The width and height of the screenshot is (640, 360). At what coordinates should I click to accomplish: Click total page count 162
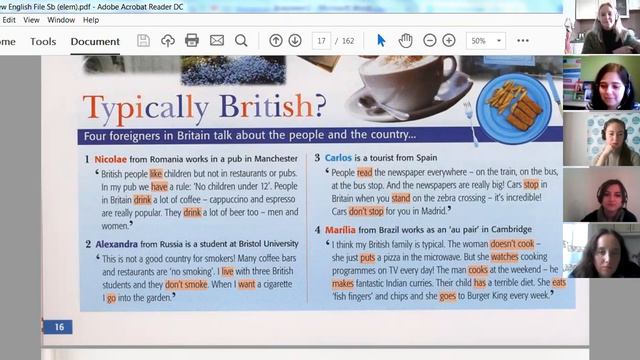[348, 41]
